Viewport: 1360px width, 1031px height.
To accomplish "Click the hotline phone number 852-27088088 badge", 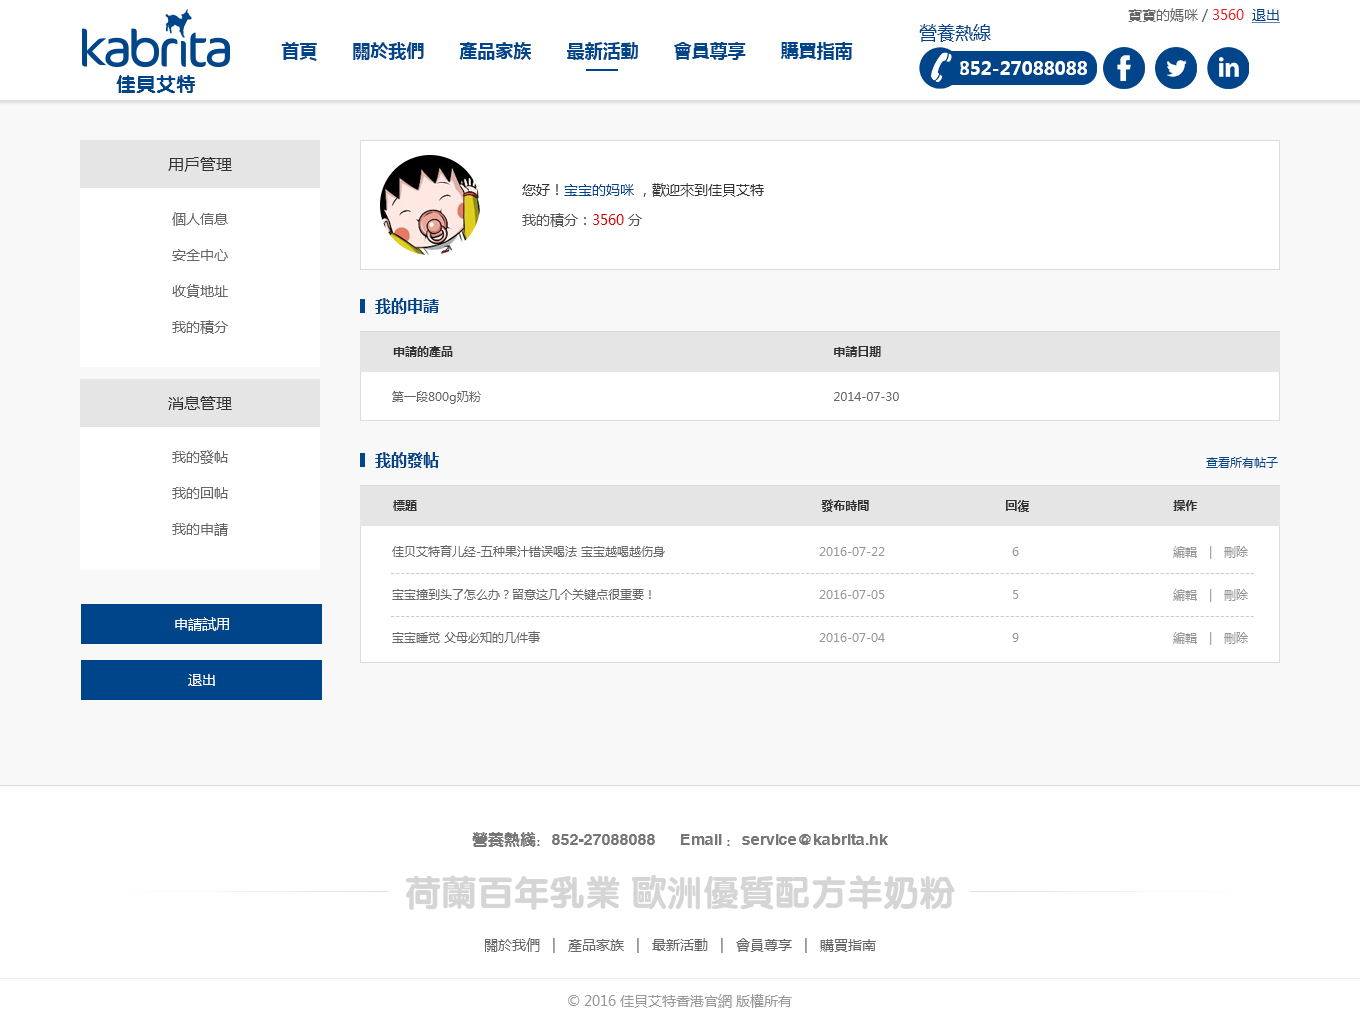I will 1008,68.
